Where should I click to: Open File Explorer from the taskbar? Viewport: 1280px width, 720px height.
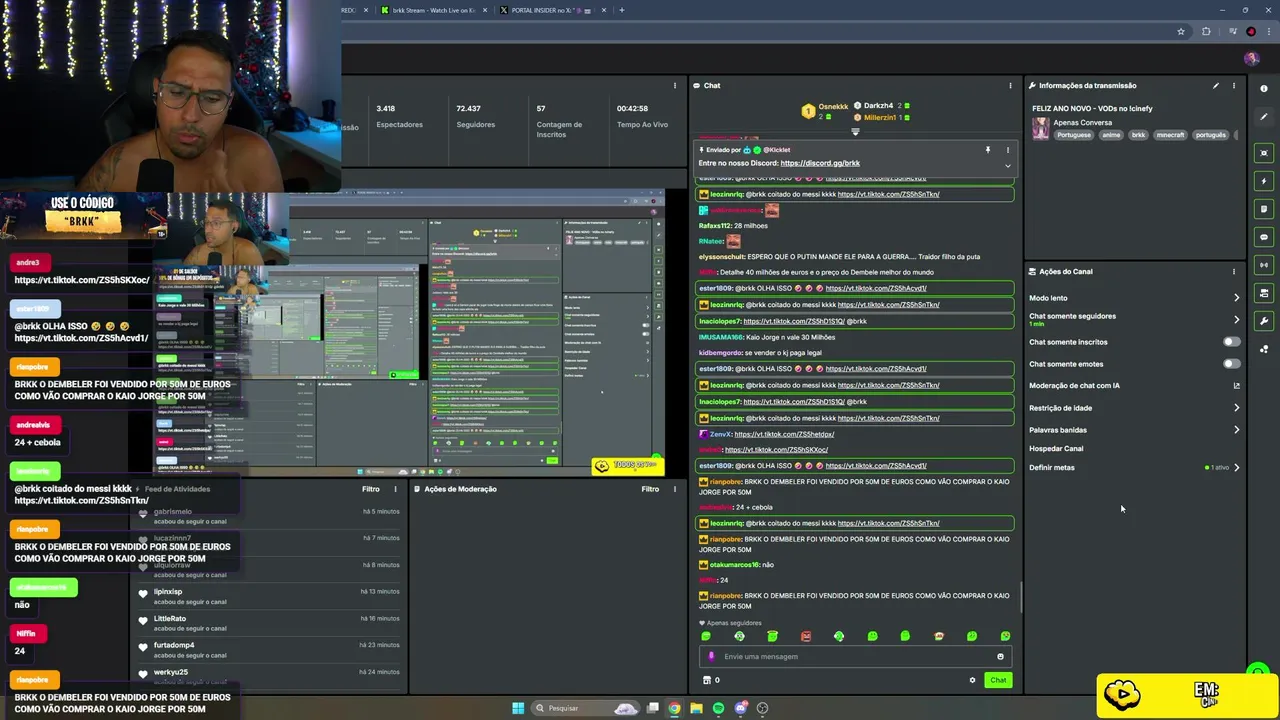pos(696,708)
